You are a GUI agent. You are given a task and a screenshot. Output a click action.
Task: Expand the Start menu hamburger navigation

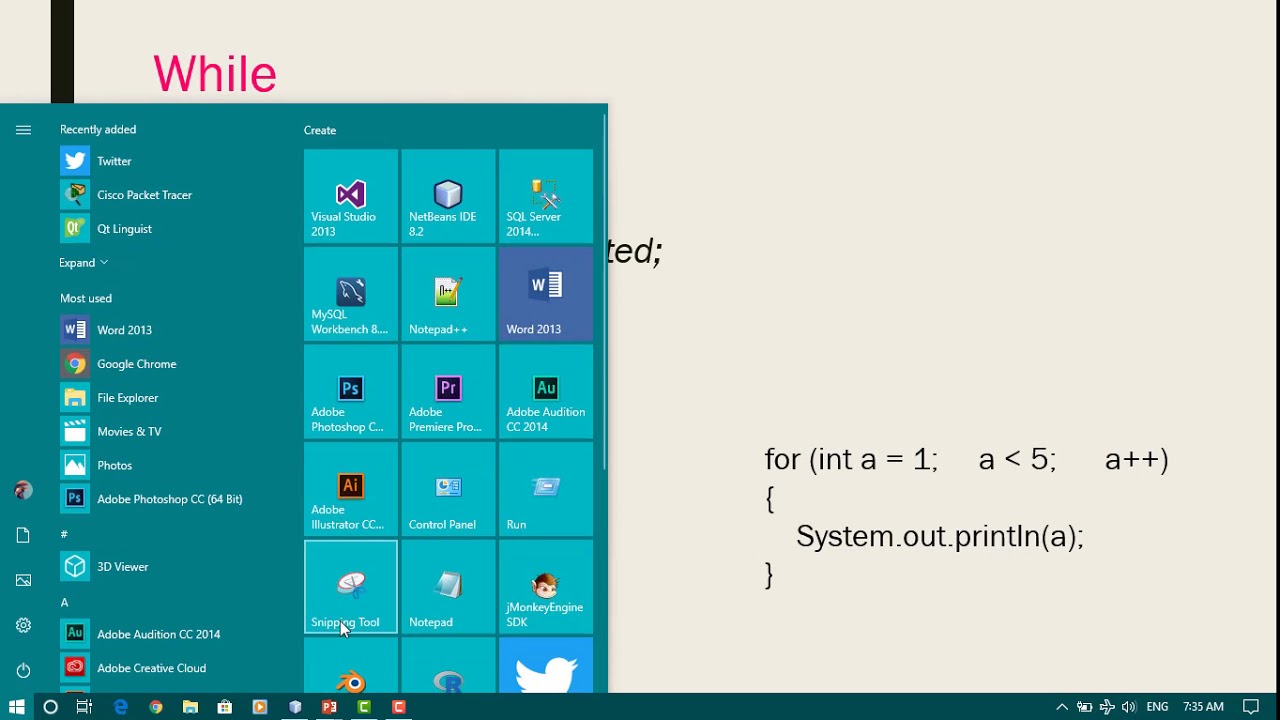[23, 130]
